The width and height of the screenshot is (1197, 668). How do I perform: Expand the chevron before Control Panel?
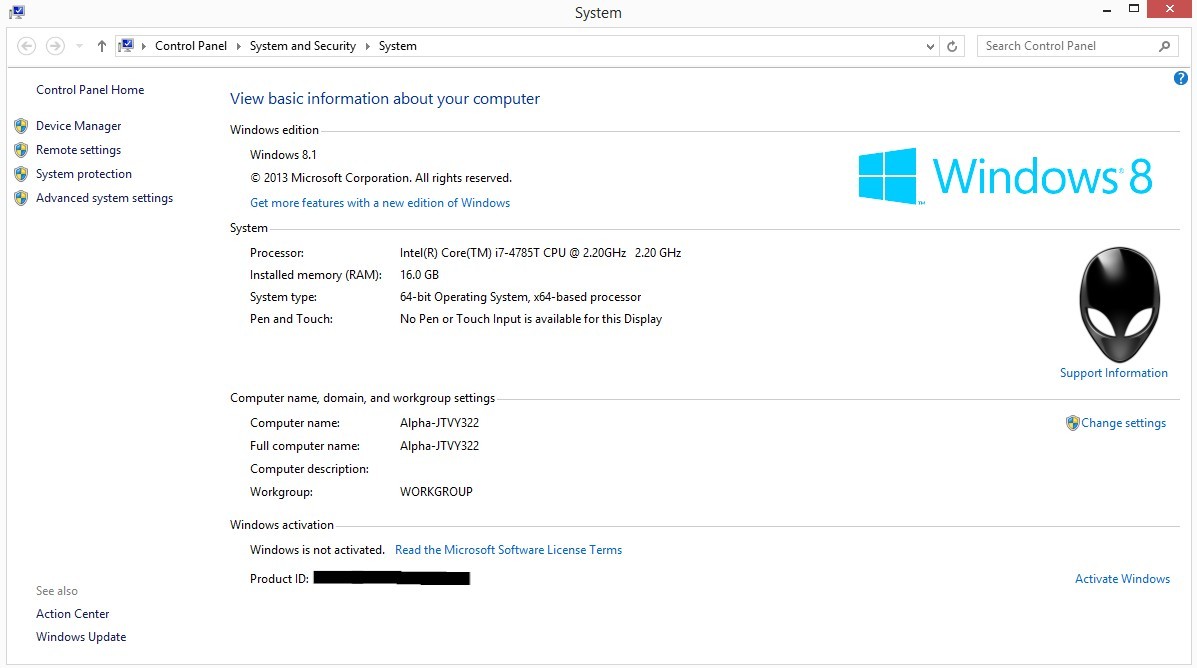[x=144, y=46]
